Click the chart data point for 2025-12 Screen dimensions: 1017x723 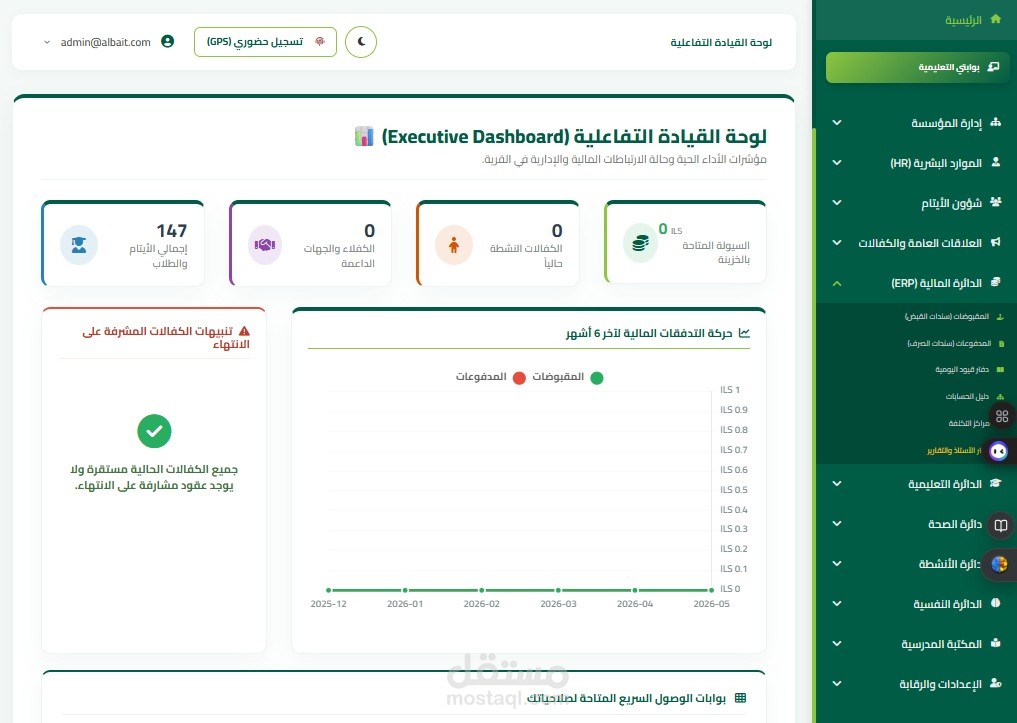tap(329, 590)
